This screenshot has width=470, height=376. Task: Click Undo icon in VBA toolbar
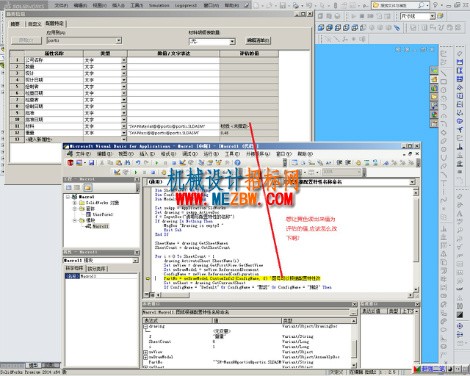pyautogui.click(x=138, y=163)
